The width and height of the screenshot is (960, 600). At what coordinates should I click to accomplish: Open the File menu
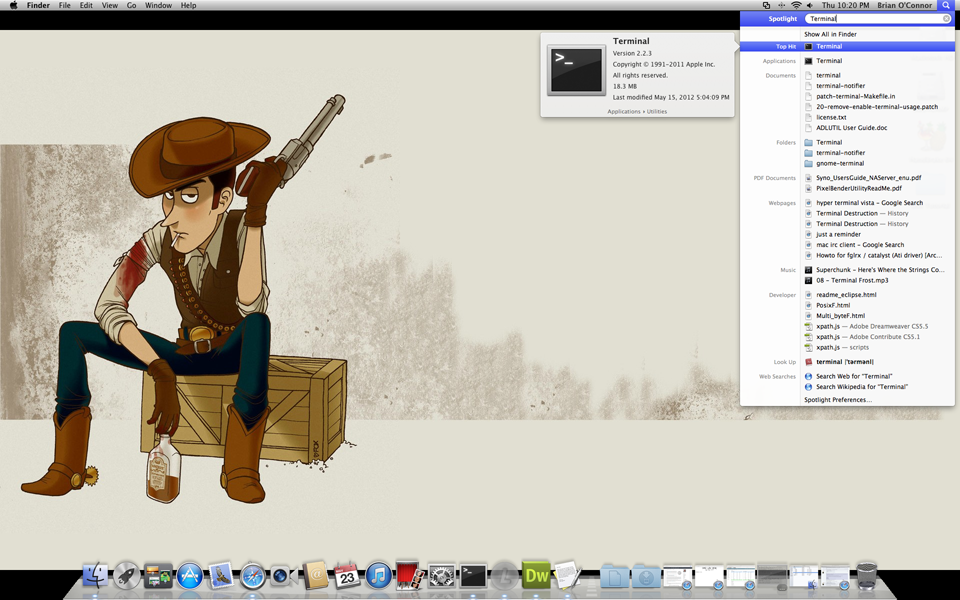pyautogui.click(x=64, y=5)
